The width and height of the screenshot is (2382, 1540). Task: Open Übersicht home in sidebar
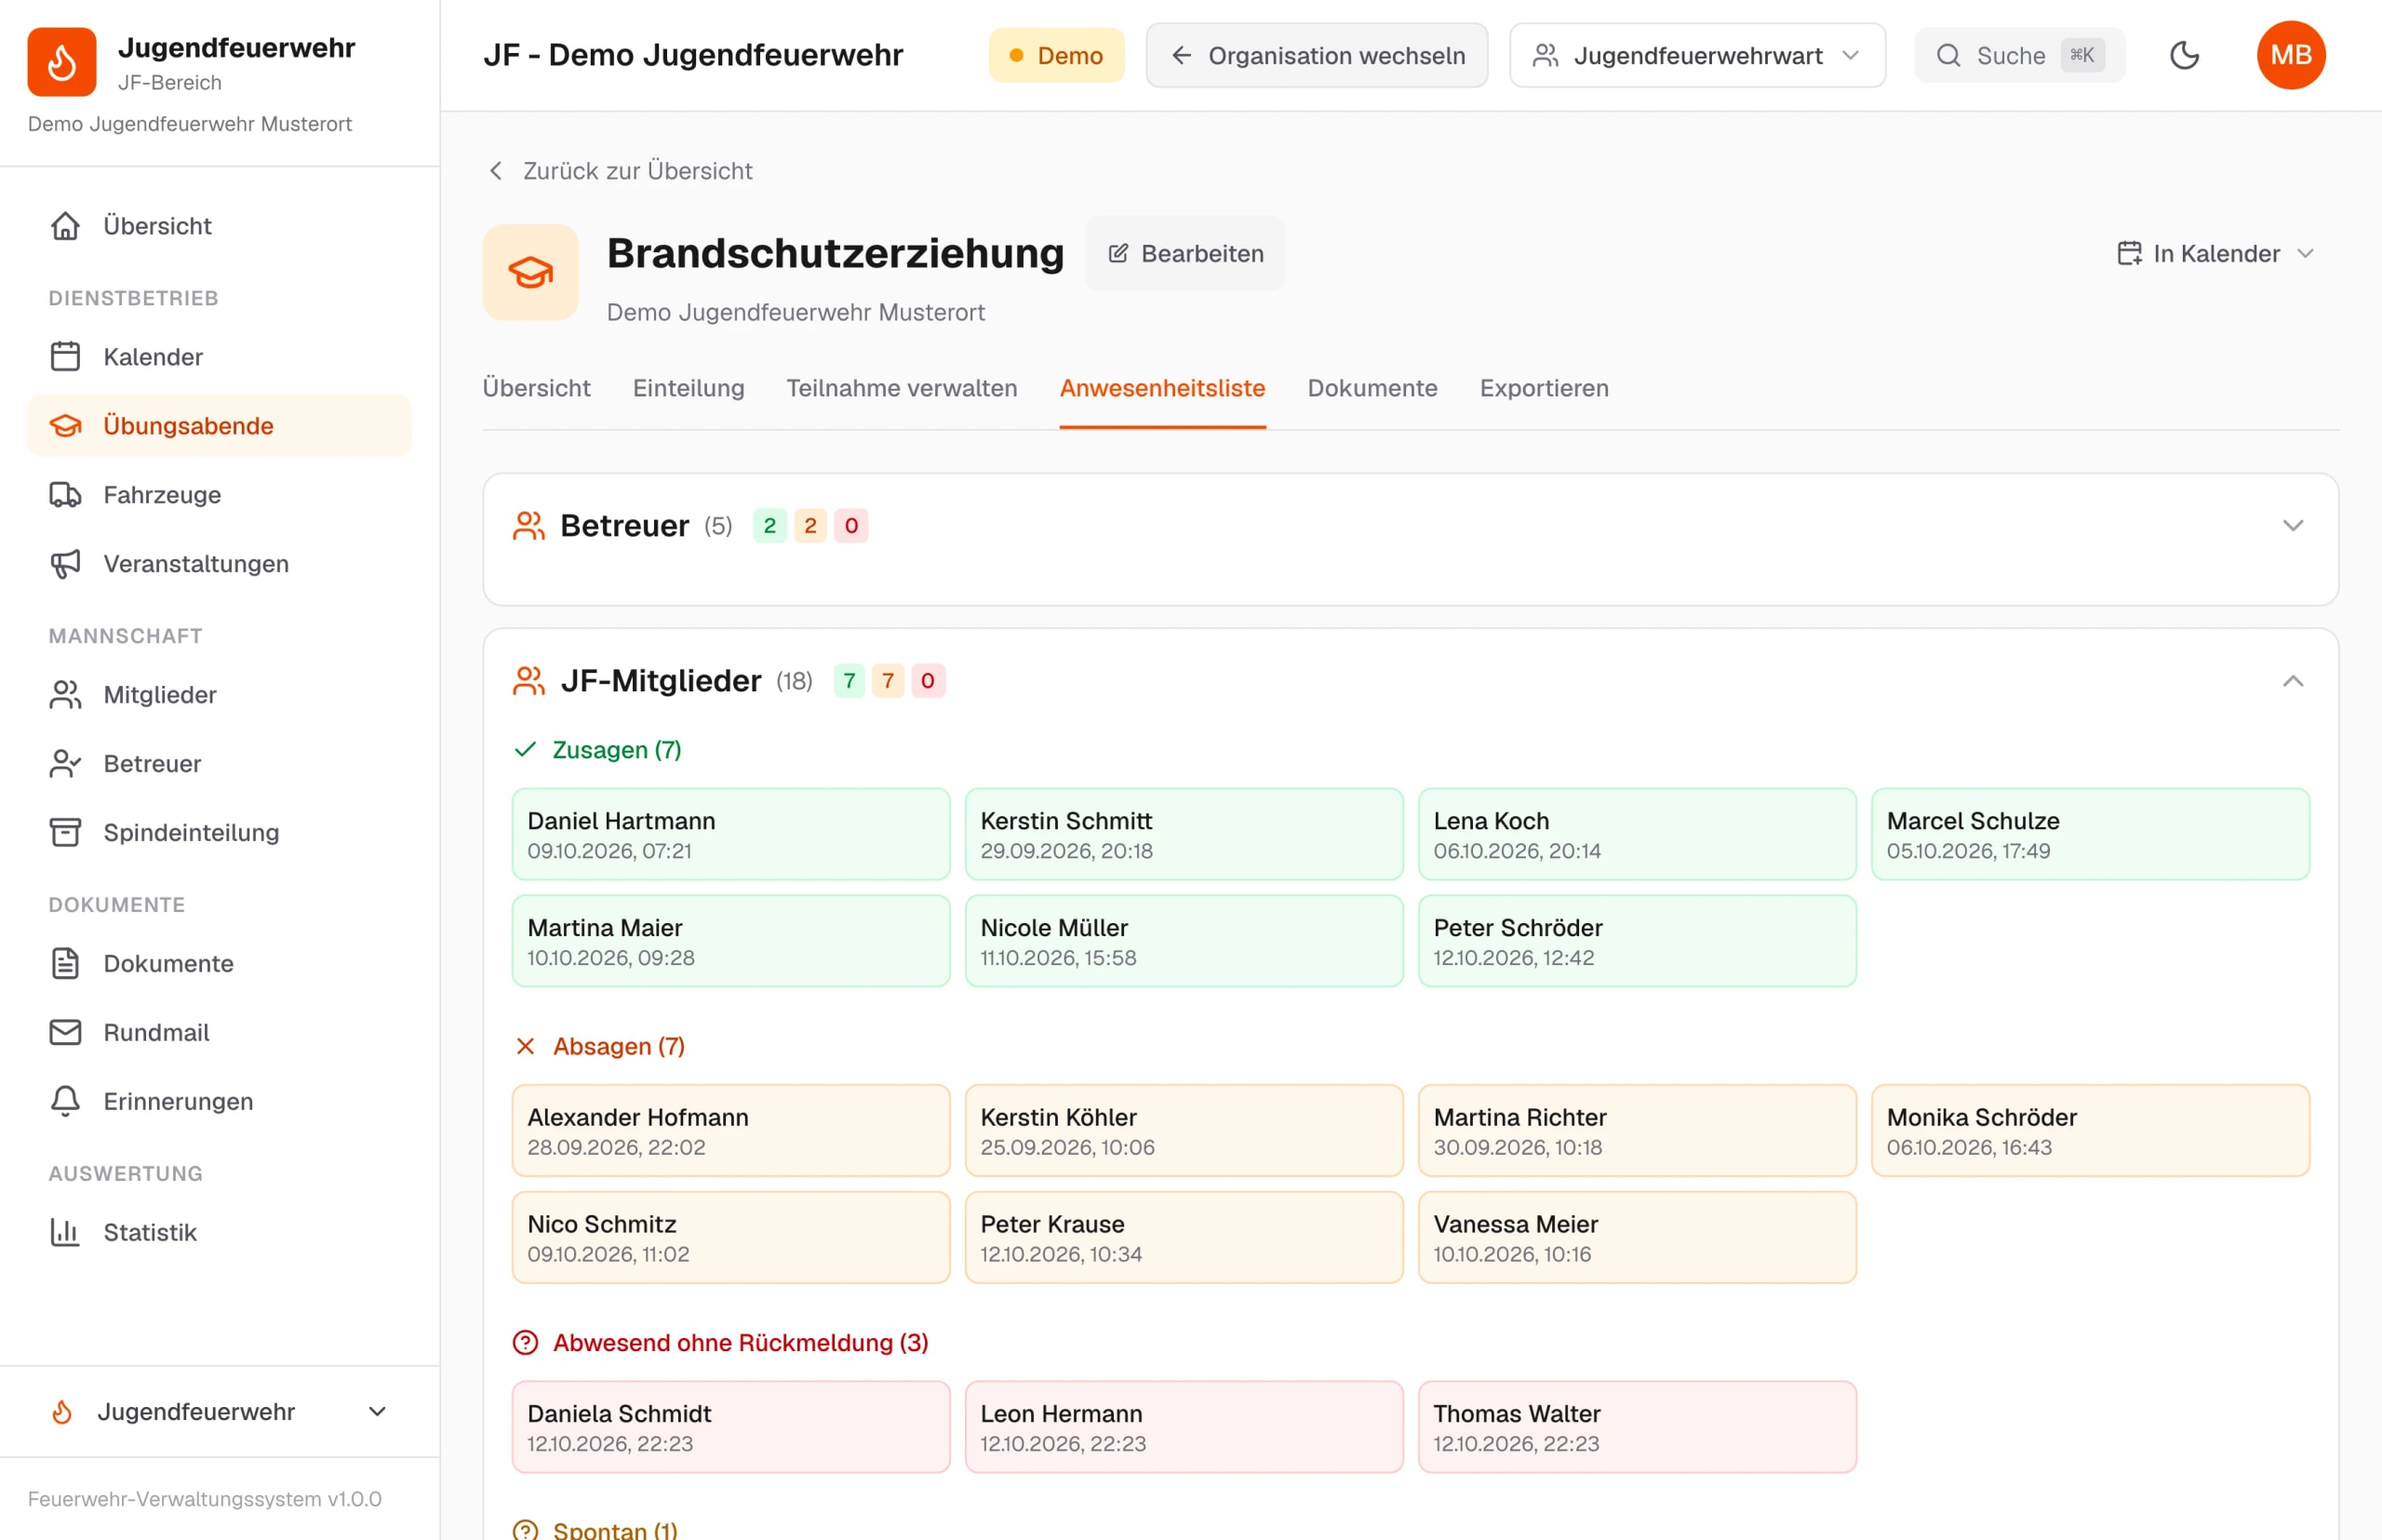[x=219, y=226]
